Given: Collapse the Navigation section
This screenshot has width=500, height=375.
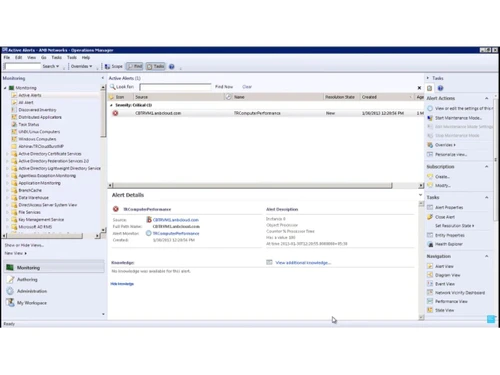Looking at the screenshot, I should (487, 256).
